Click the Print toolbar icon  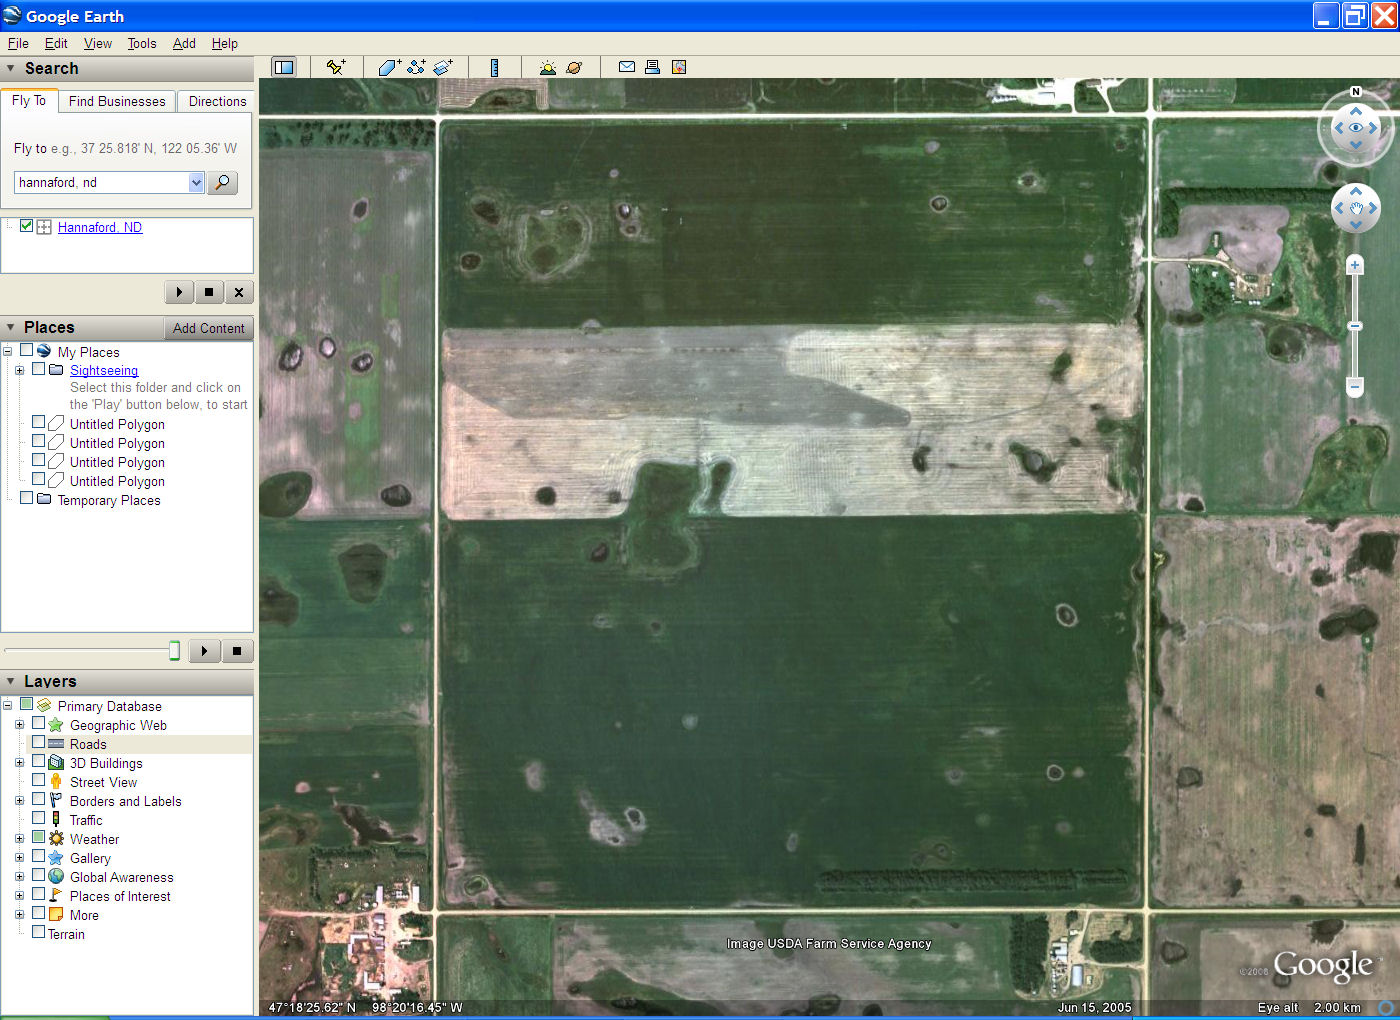(x=652, y=67)
